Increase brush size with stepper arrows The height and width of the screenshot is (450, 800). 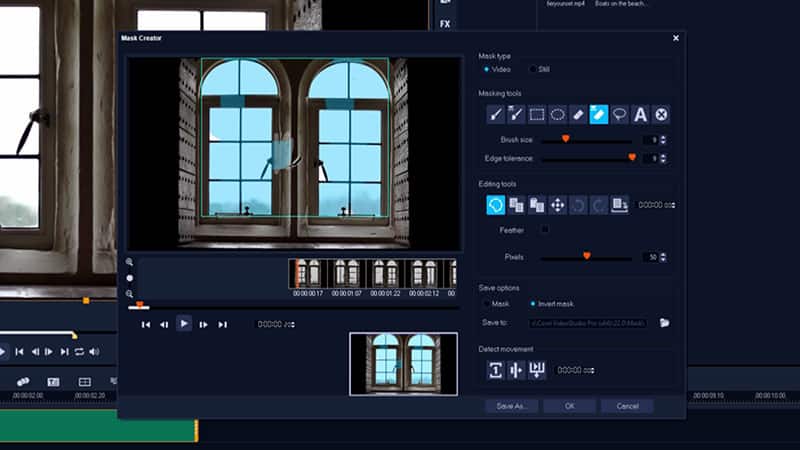[x=664, y=138]
